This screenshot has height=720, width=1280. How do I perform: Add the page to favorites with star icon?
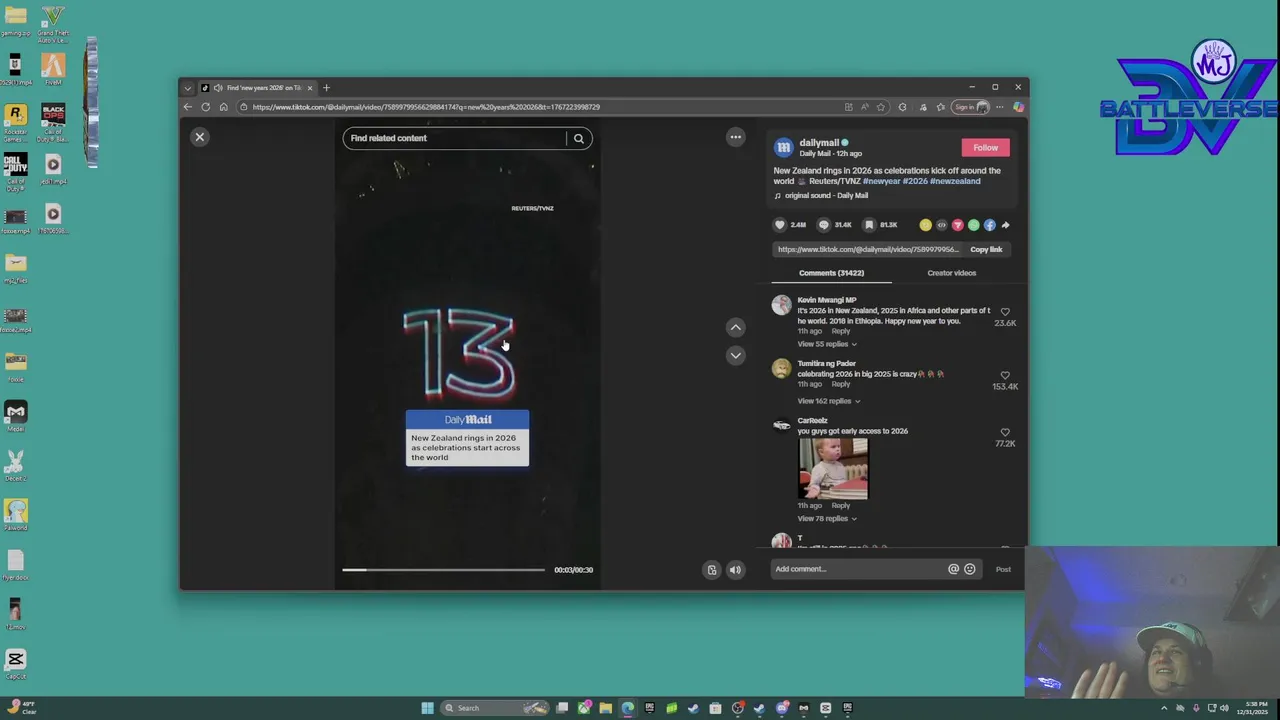(881, 107)
